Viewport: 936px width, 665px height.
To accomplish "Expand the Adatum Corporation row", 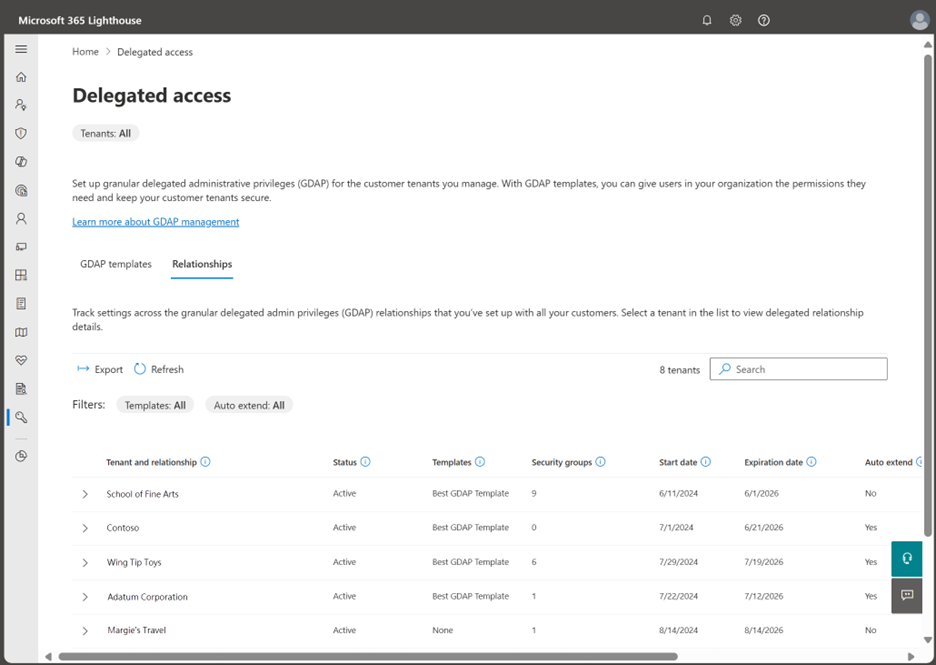I will tap(85, 597).
